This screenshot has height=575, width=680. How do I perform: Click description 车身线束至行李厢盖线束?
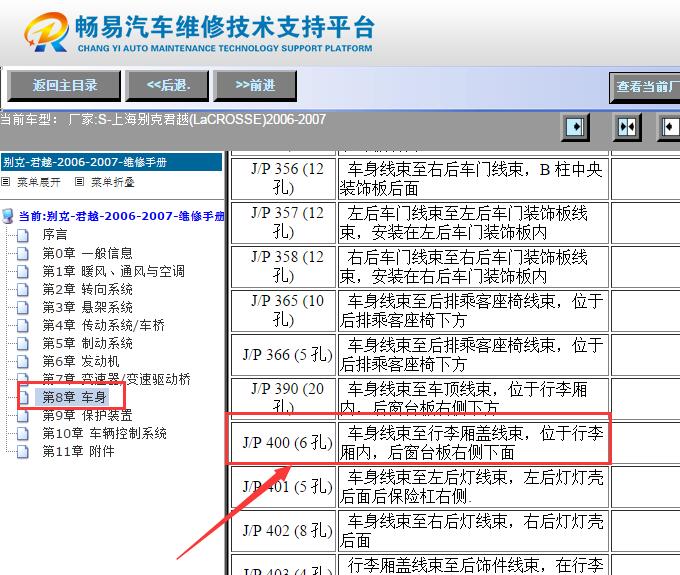coord(473,443)
